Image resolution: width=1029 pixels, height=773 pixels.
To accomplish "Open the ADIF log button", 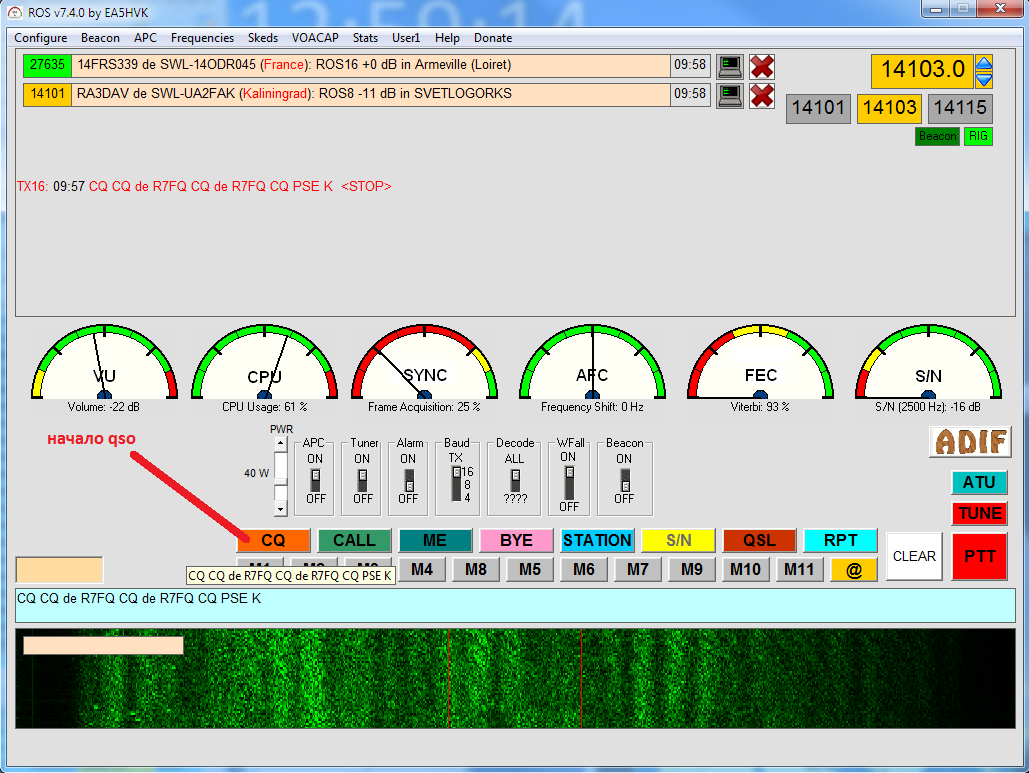I will tap(970, 442).
